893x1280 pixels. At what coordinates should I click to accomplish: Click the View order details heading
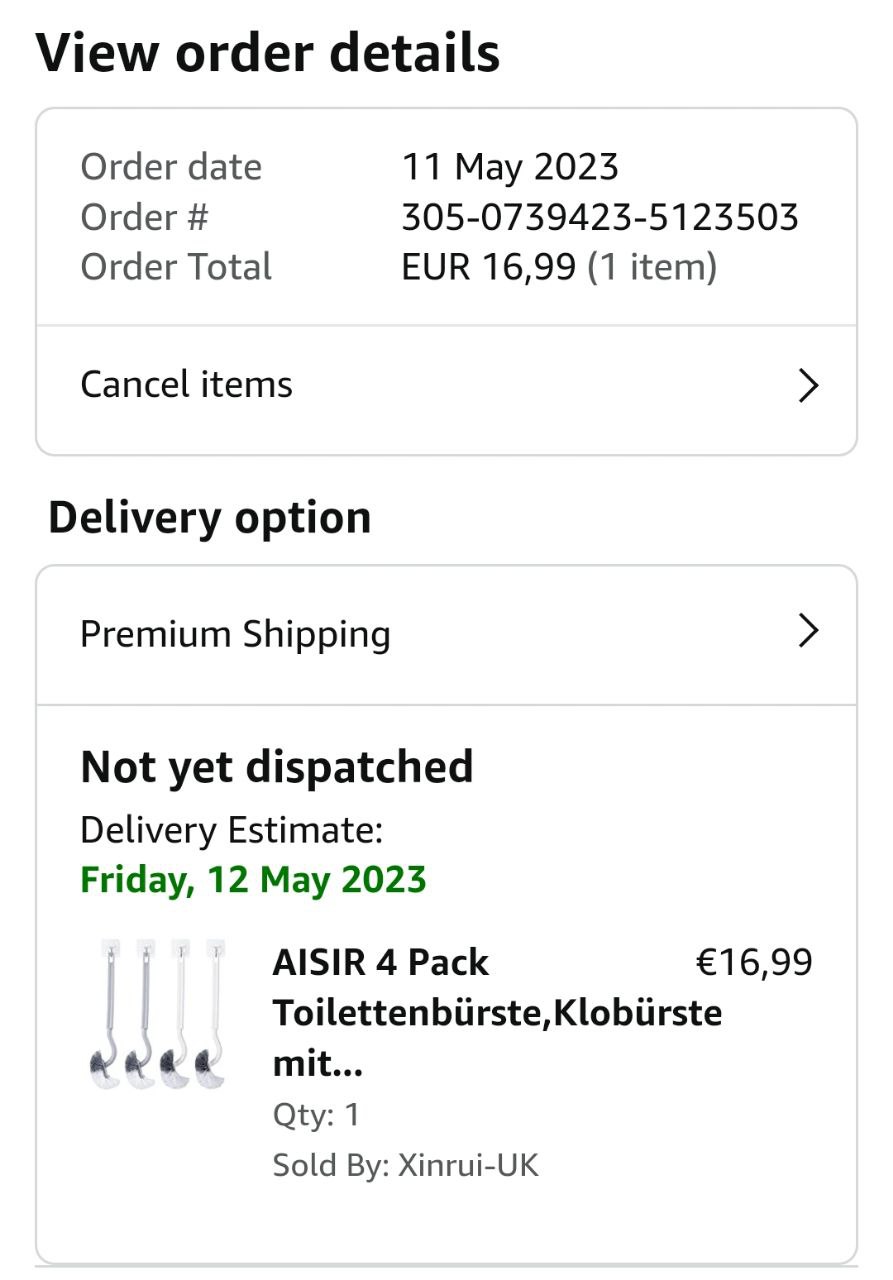click(x=267, y=53)
